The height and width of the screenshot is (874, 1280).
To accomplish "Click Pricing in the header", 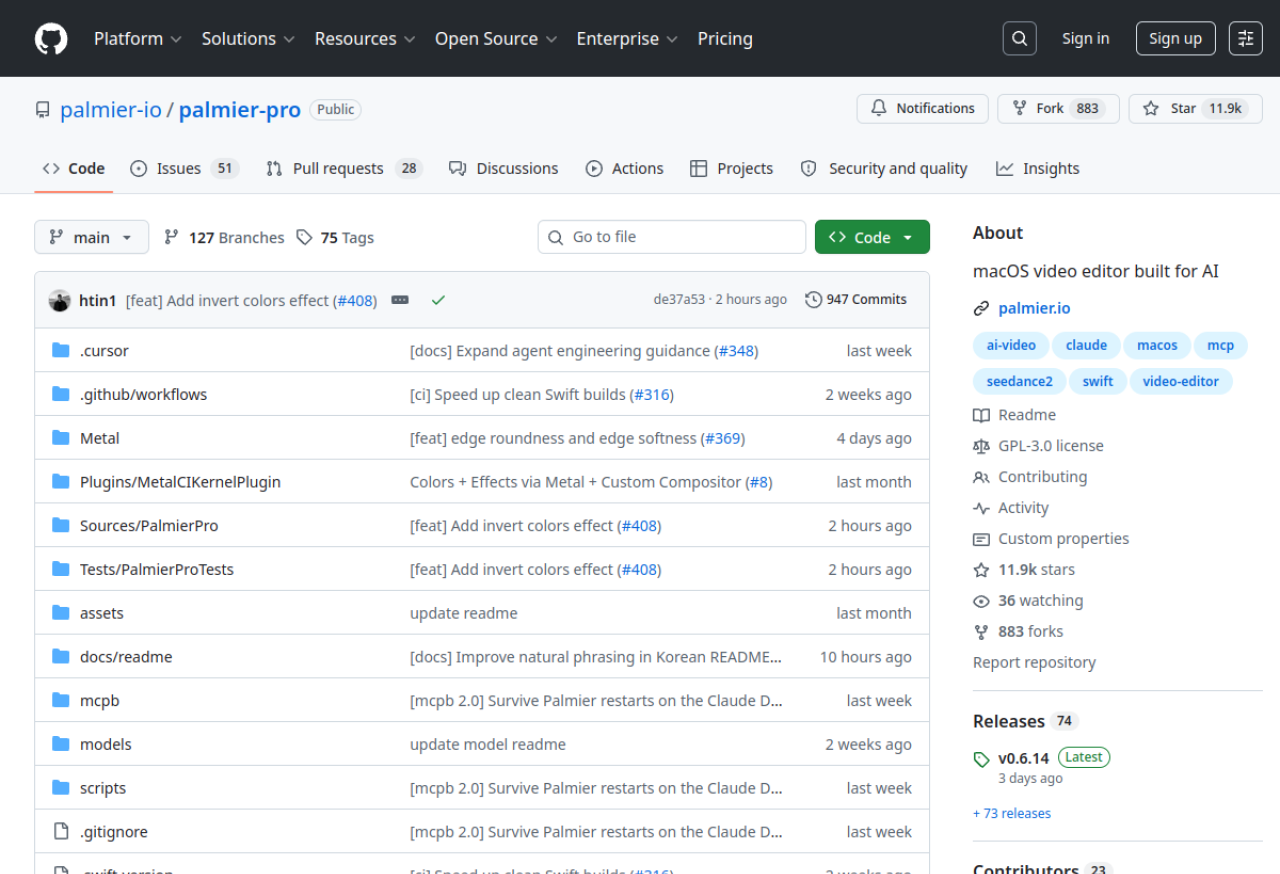I will 725,39.
